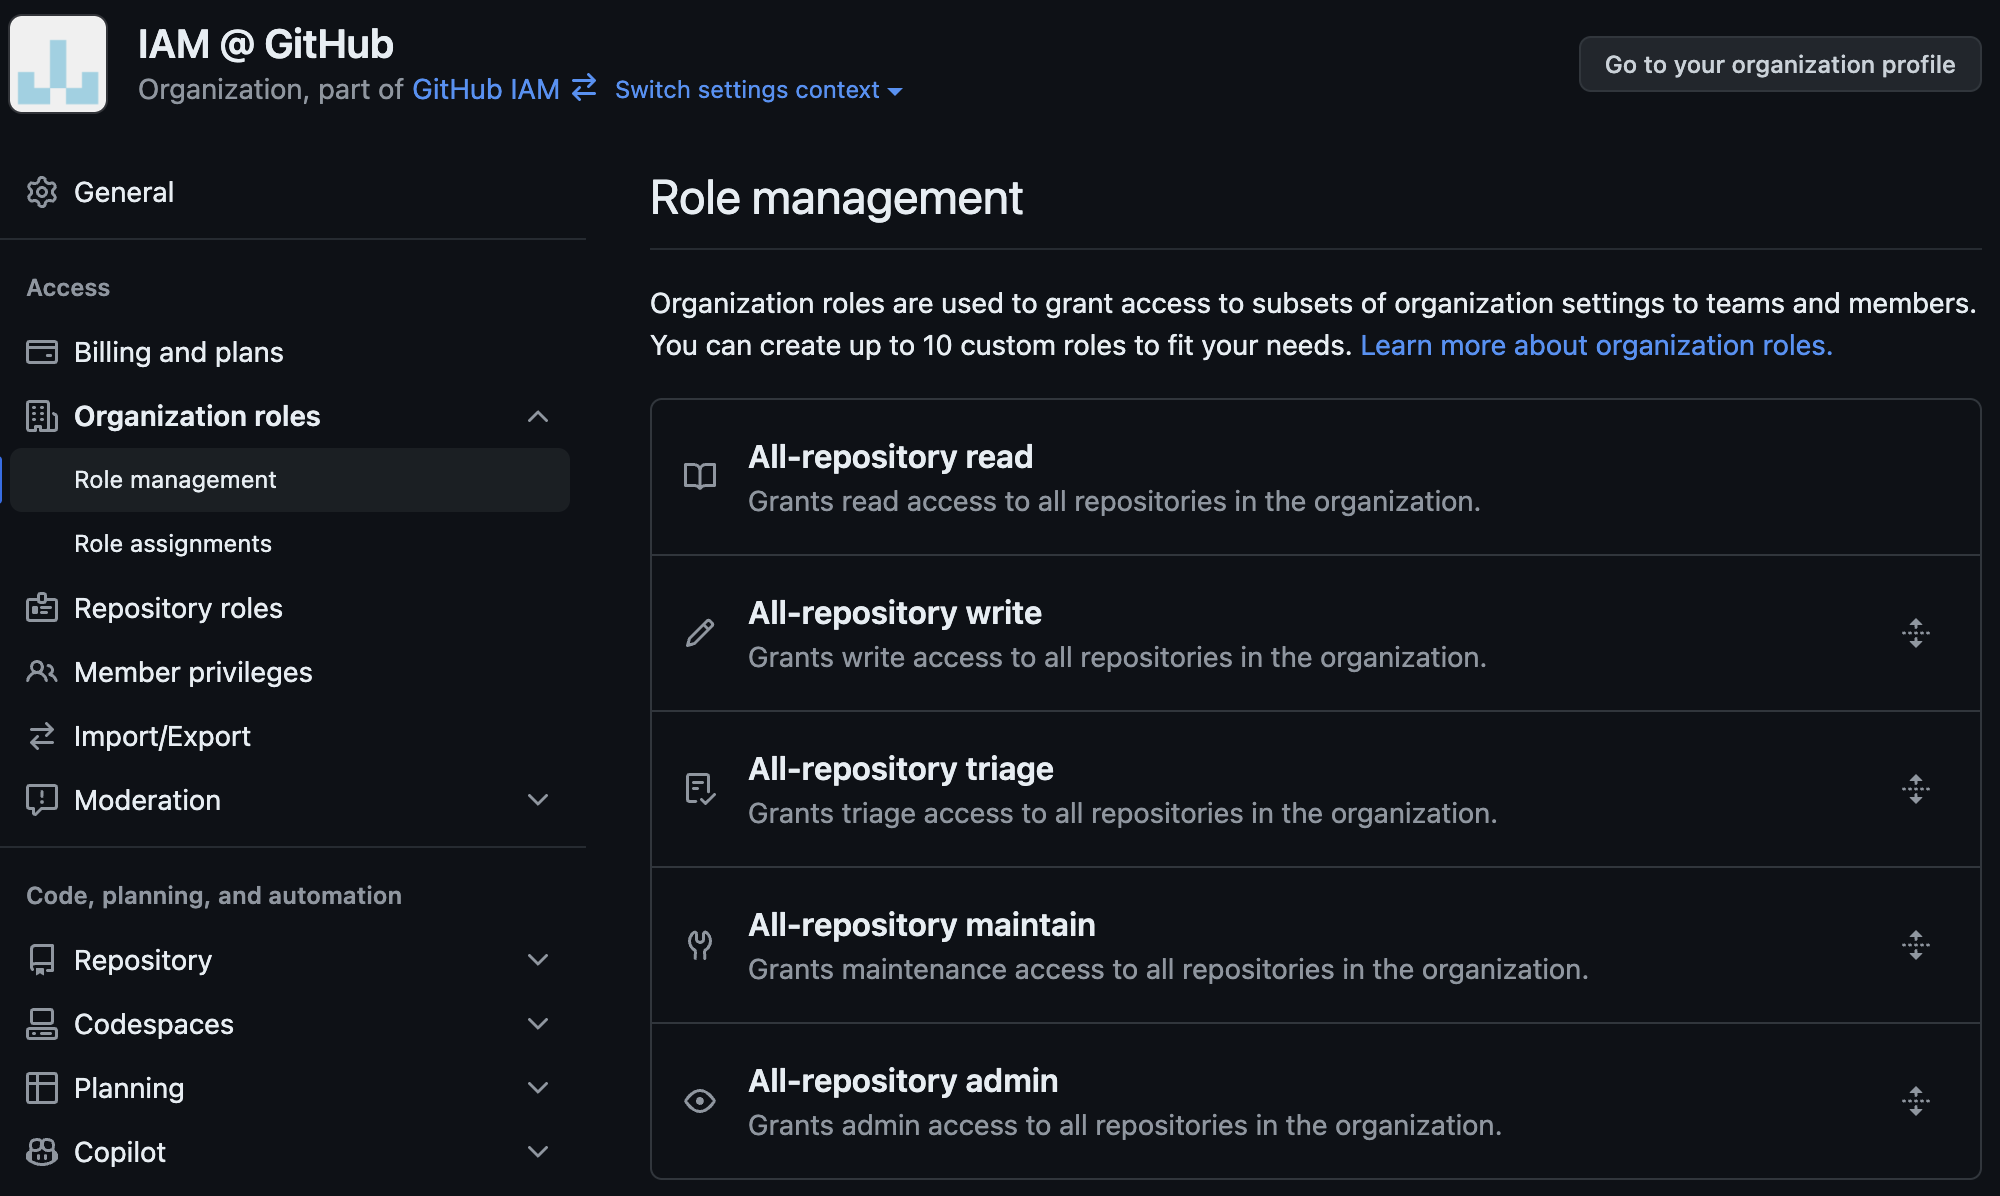Open the Switch settings context dropdown

point(758,90)
